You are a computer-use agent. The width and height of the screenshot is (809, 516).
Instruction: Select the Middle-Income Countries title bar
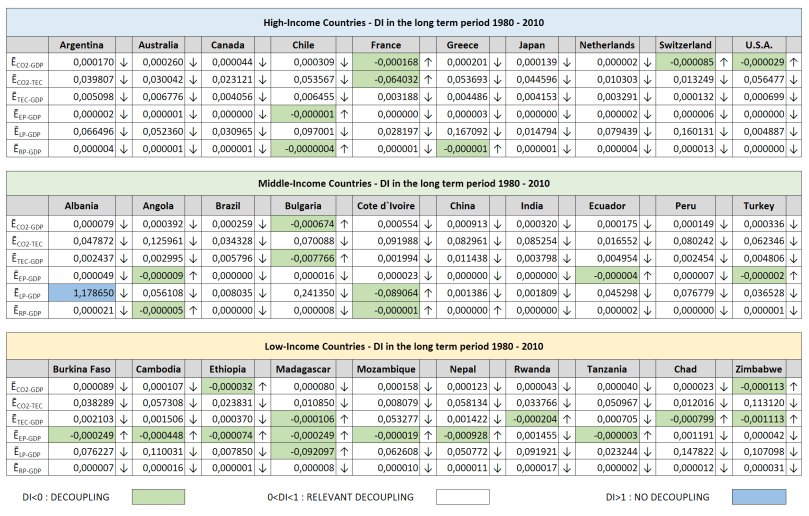pyautogui.click(x=404, y=183)
